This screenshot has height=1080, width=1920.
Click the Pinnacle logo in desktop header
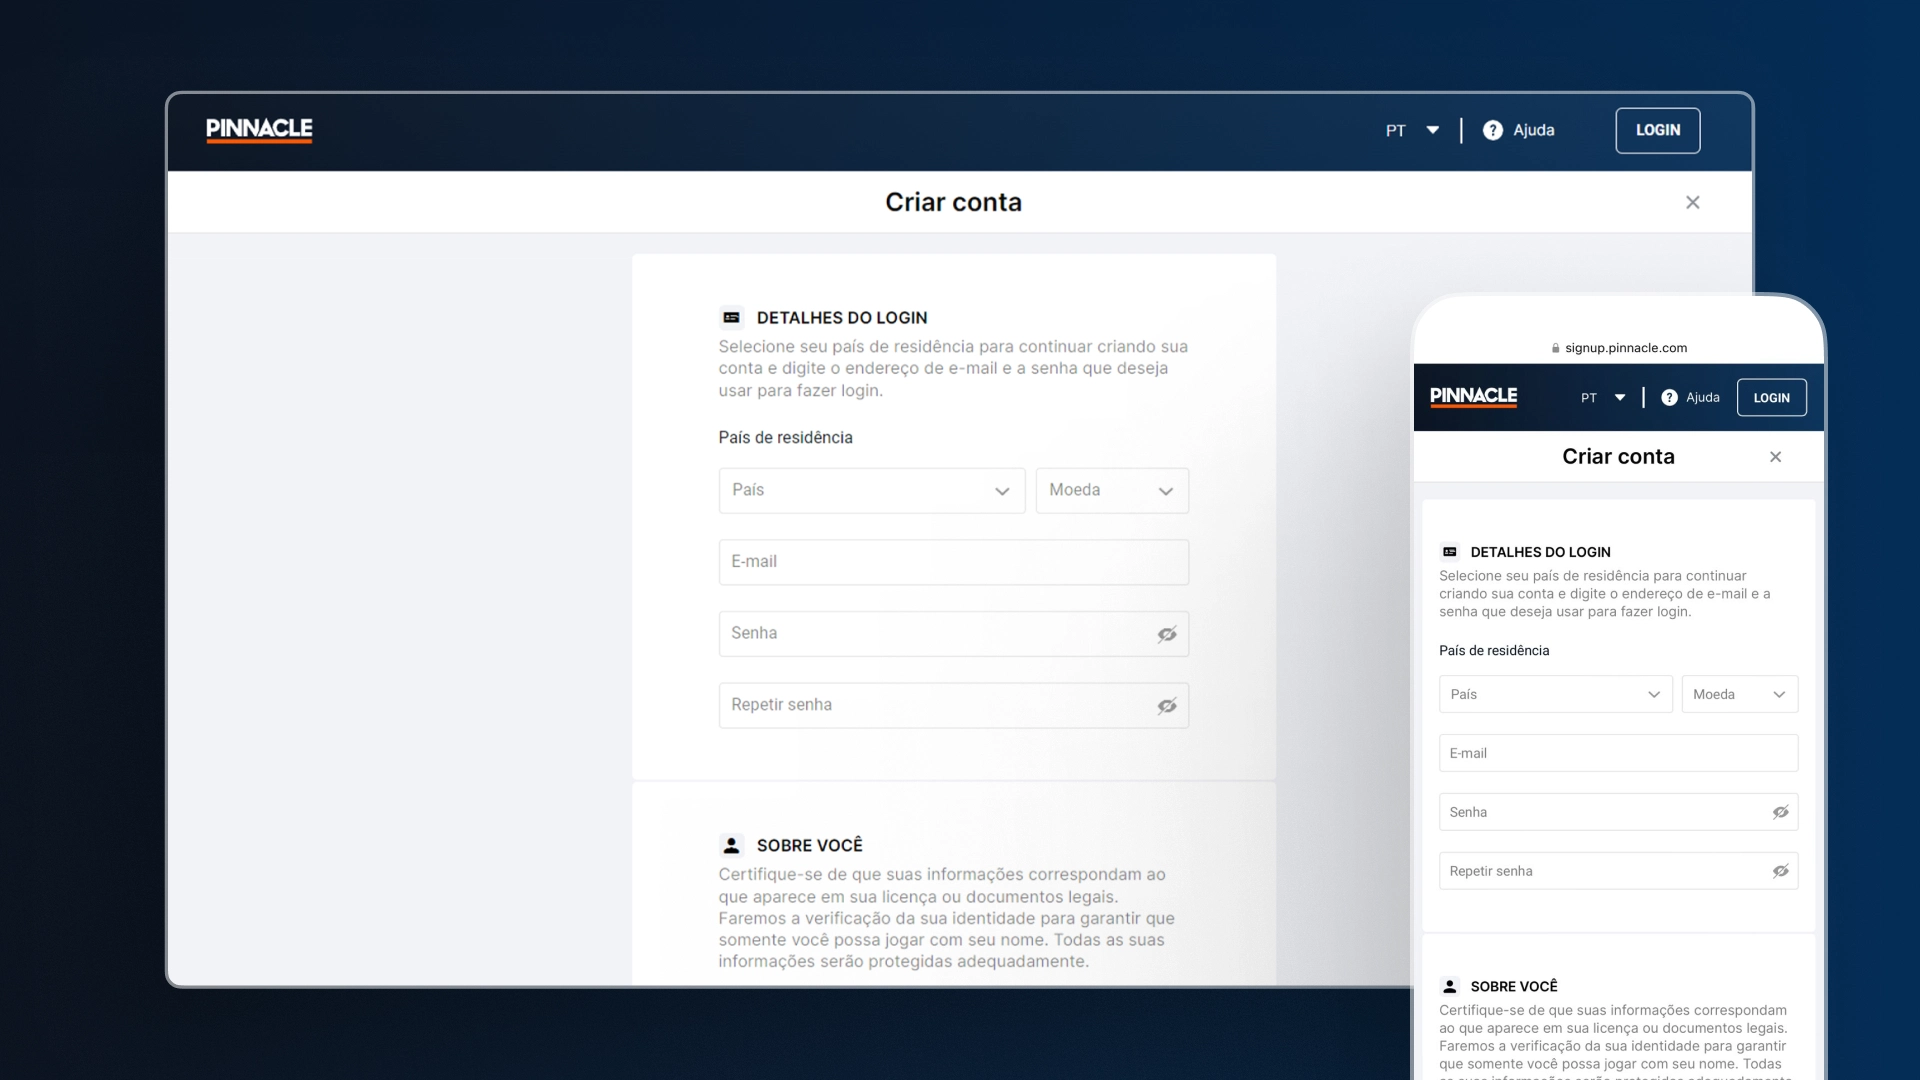[x=259, y=130]
